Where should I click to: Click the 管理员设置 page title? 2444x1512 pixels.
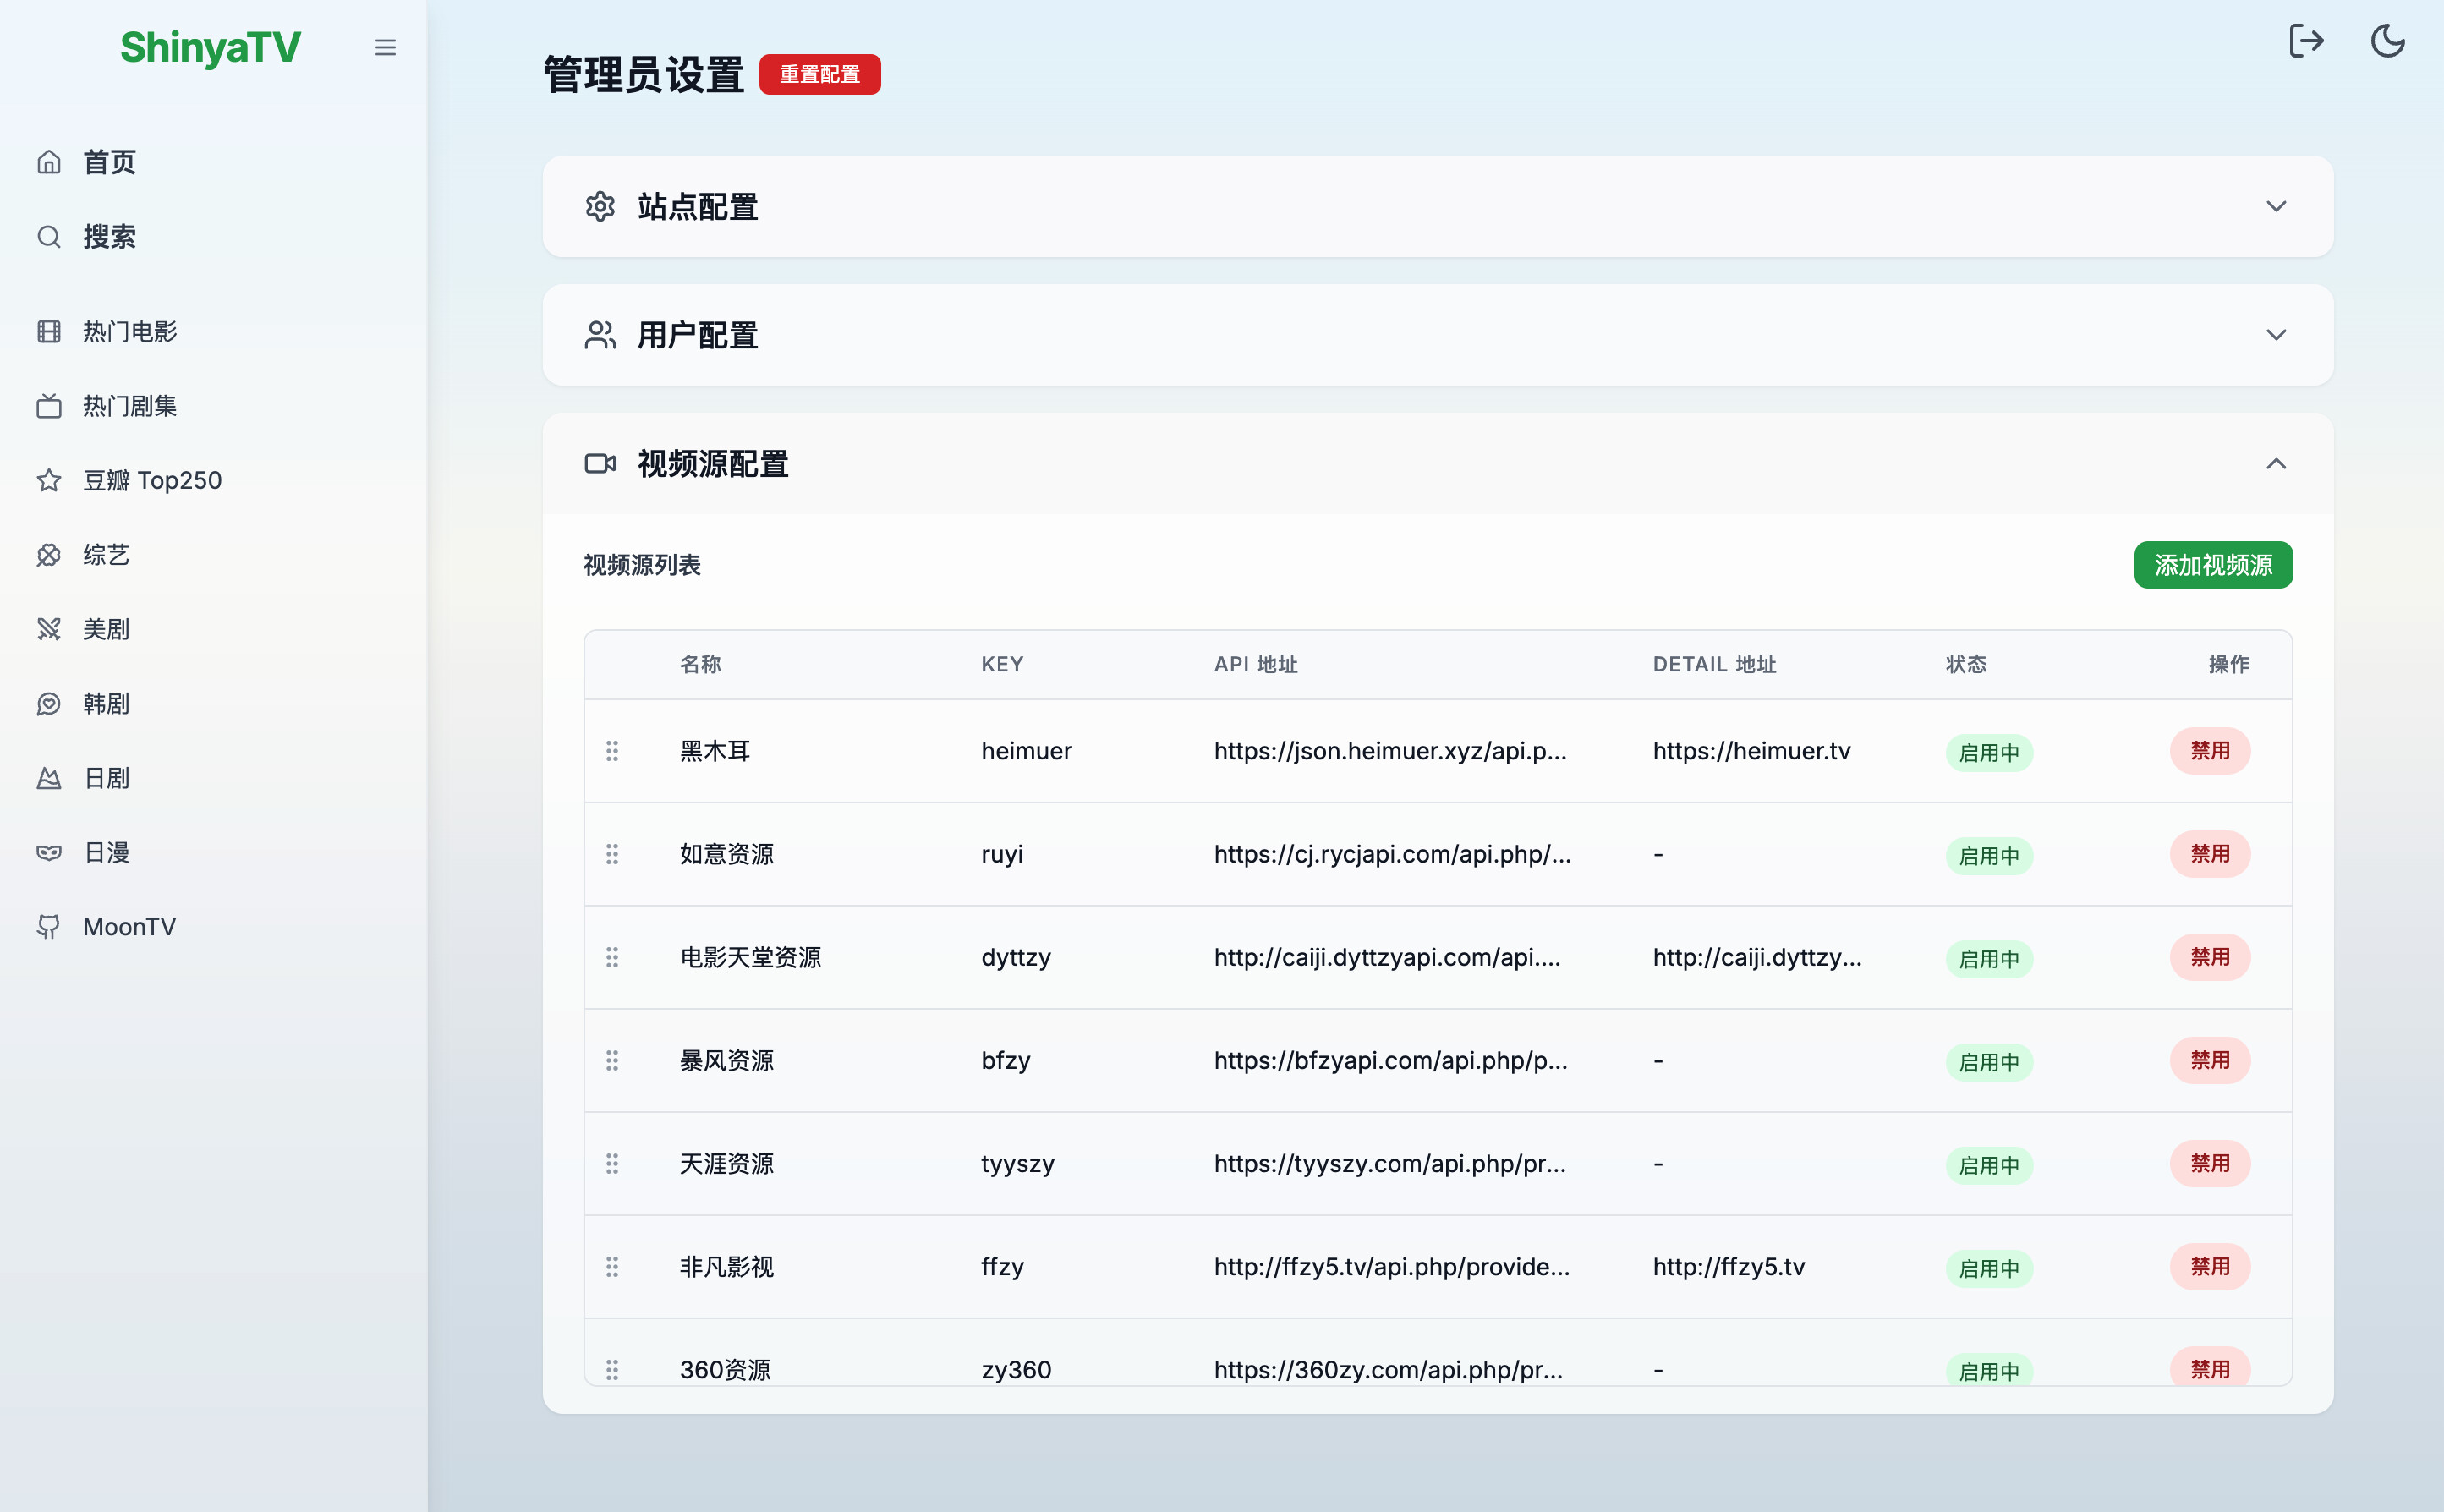(x=644, y=75)
